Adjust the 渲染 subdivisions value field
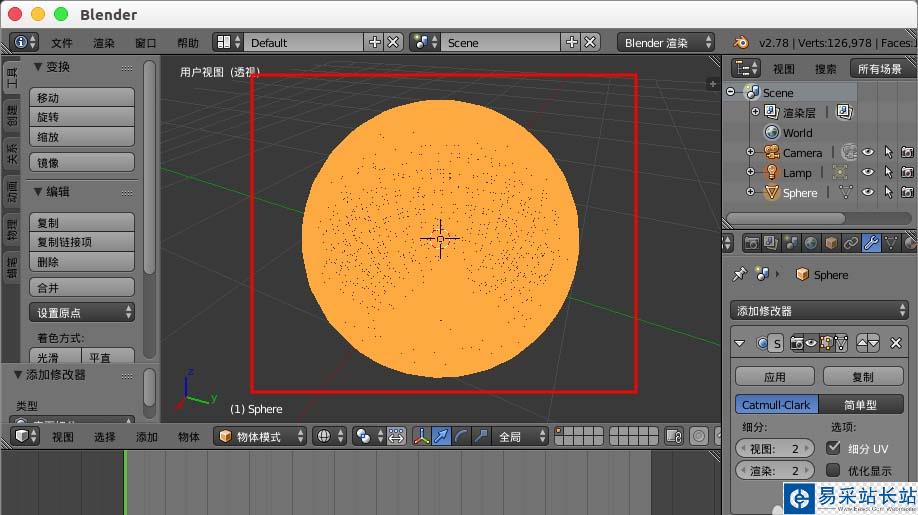Screen dimensions: 918x515 click(775, 471)
